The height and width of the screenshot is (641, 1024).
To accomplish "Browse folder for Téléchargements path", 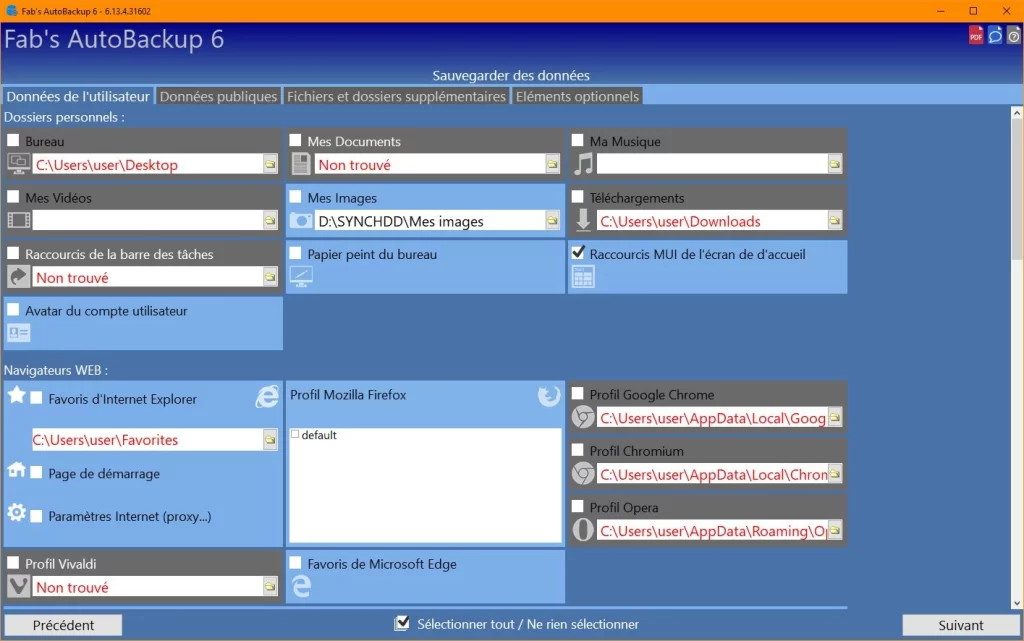I will pyautogui.click(x=834, y=221).
